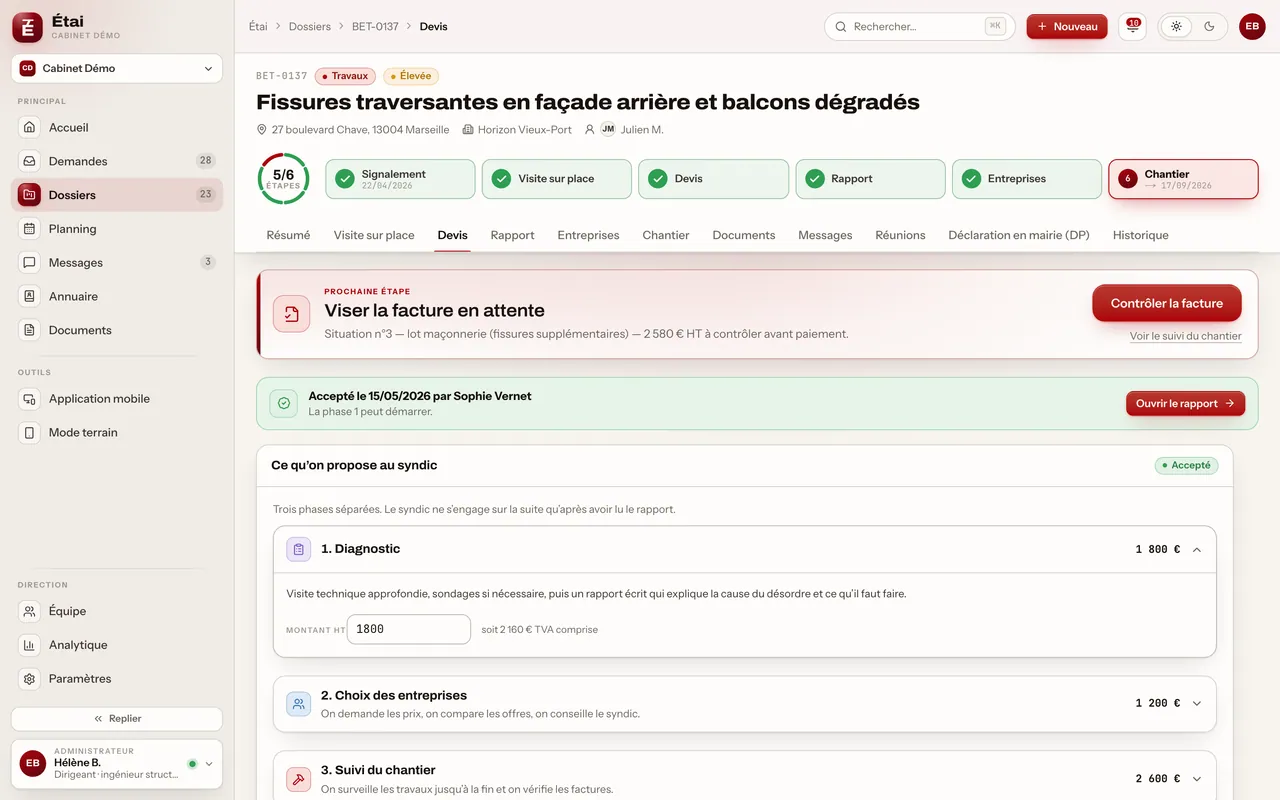1280x800 pixels.
Task: Click the Équipe people icon
Action: pyautogui.click(x=30, y=611)
